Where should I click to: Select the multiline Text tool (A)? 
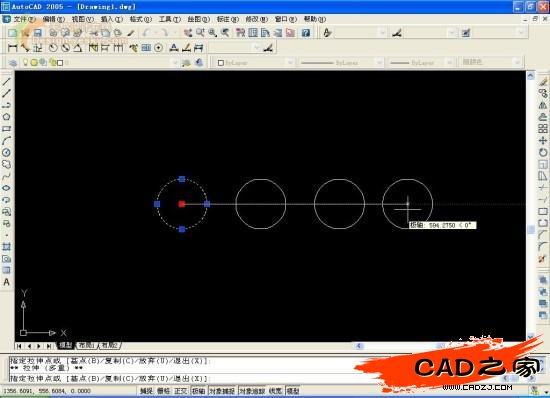[x=7, y=282]
